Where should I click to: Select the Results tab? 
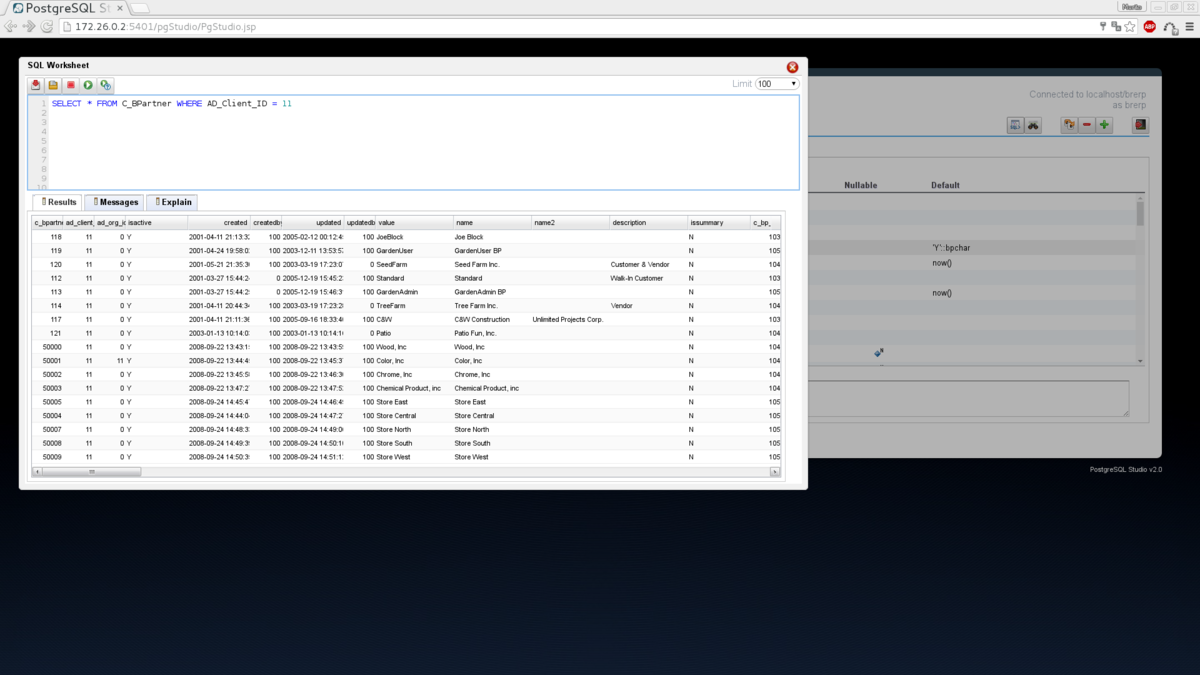tap(58, 202)
